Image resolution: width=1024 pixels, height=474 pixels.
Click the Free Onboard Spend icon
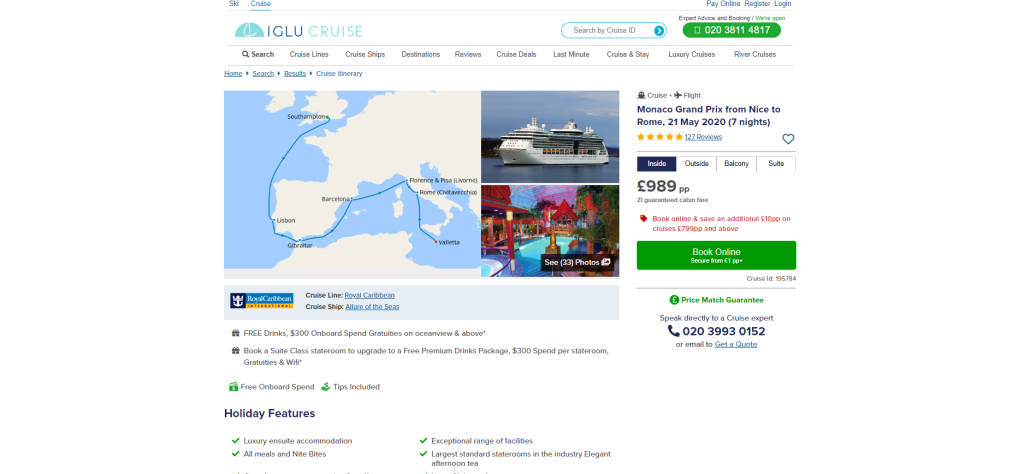tap(233, 387)
